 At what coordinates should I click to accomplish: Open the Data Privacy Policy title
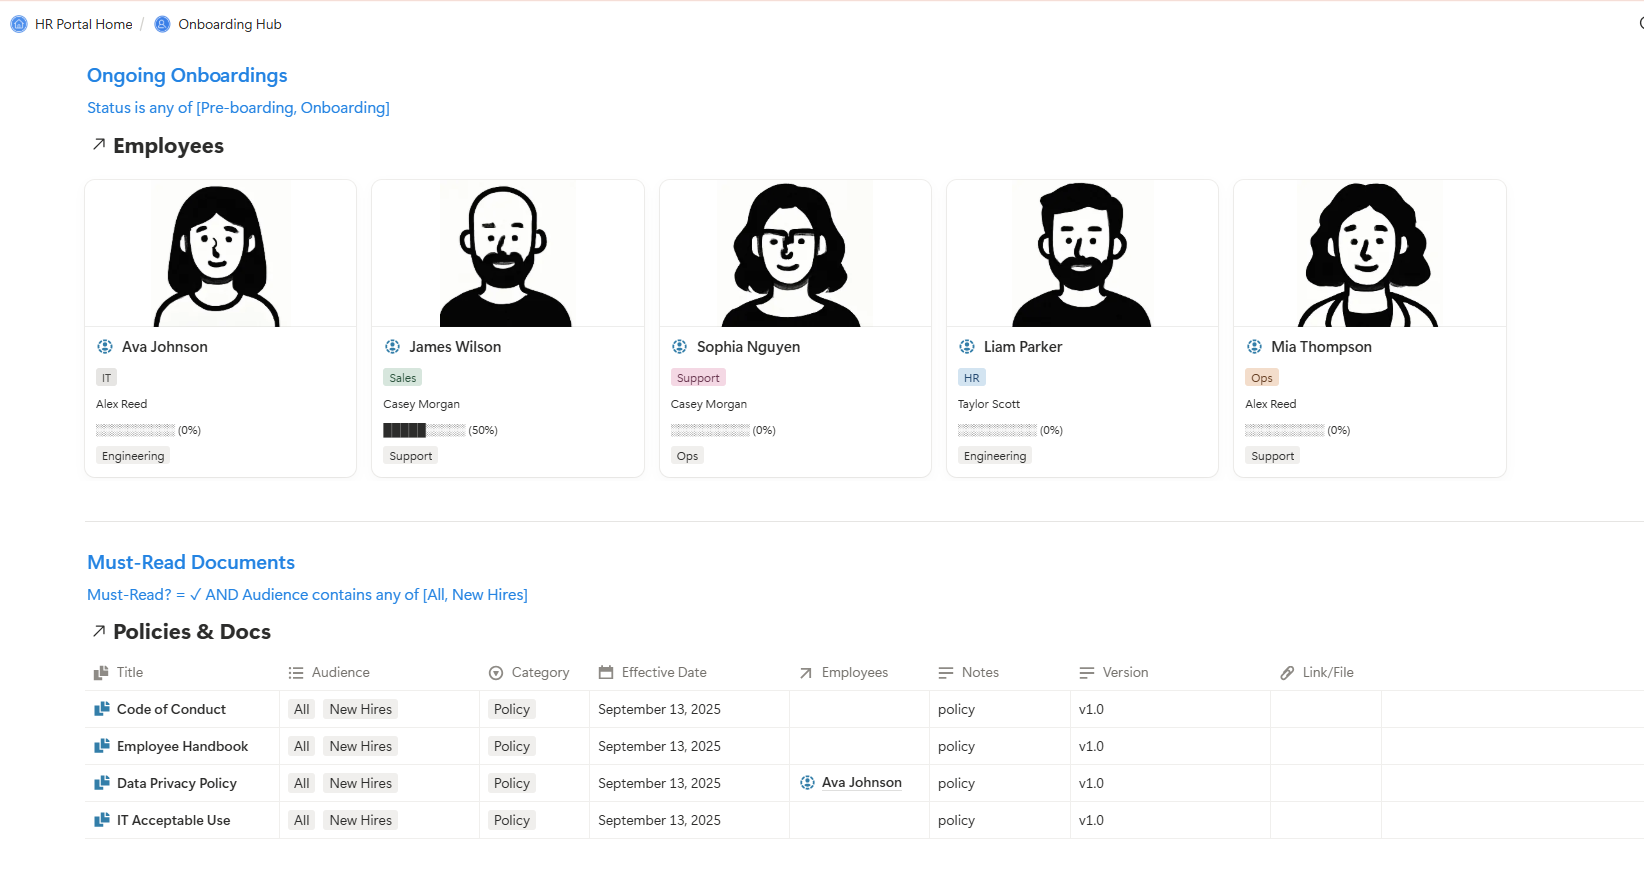pos(177,783)
